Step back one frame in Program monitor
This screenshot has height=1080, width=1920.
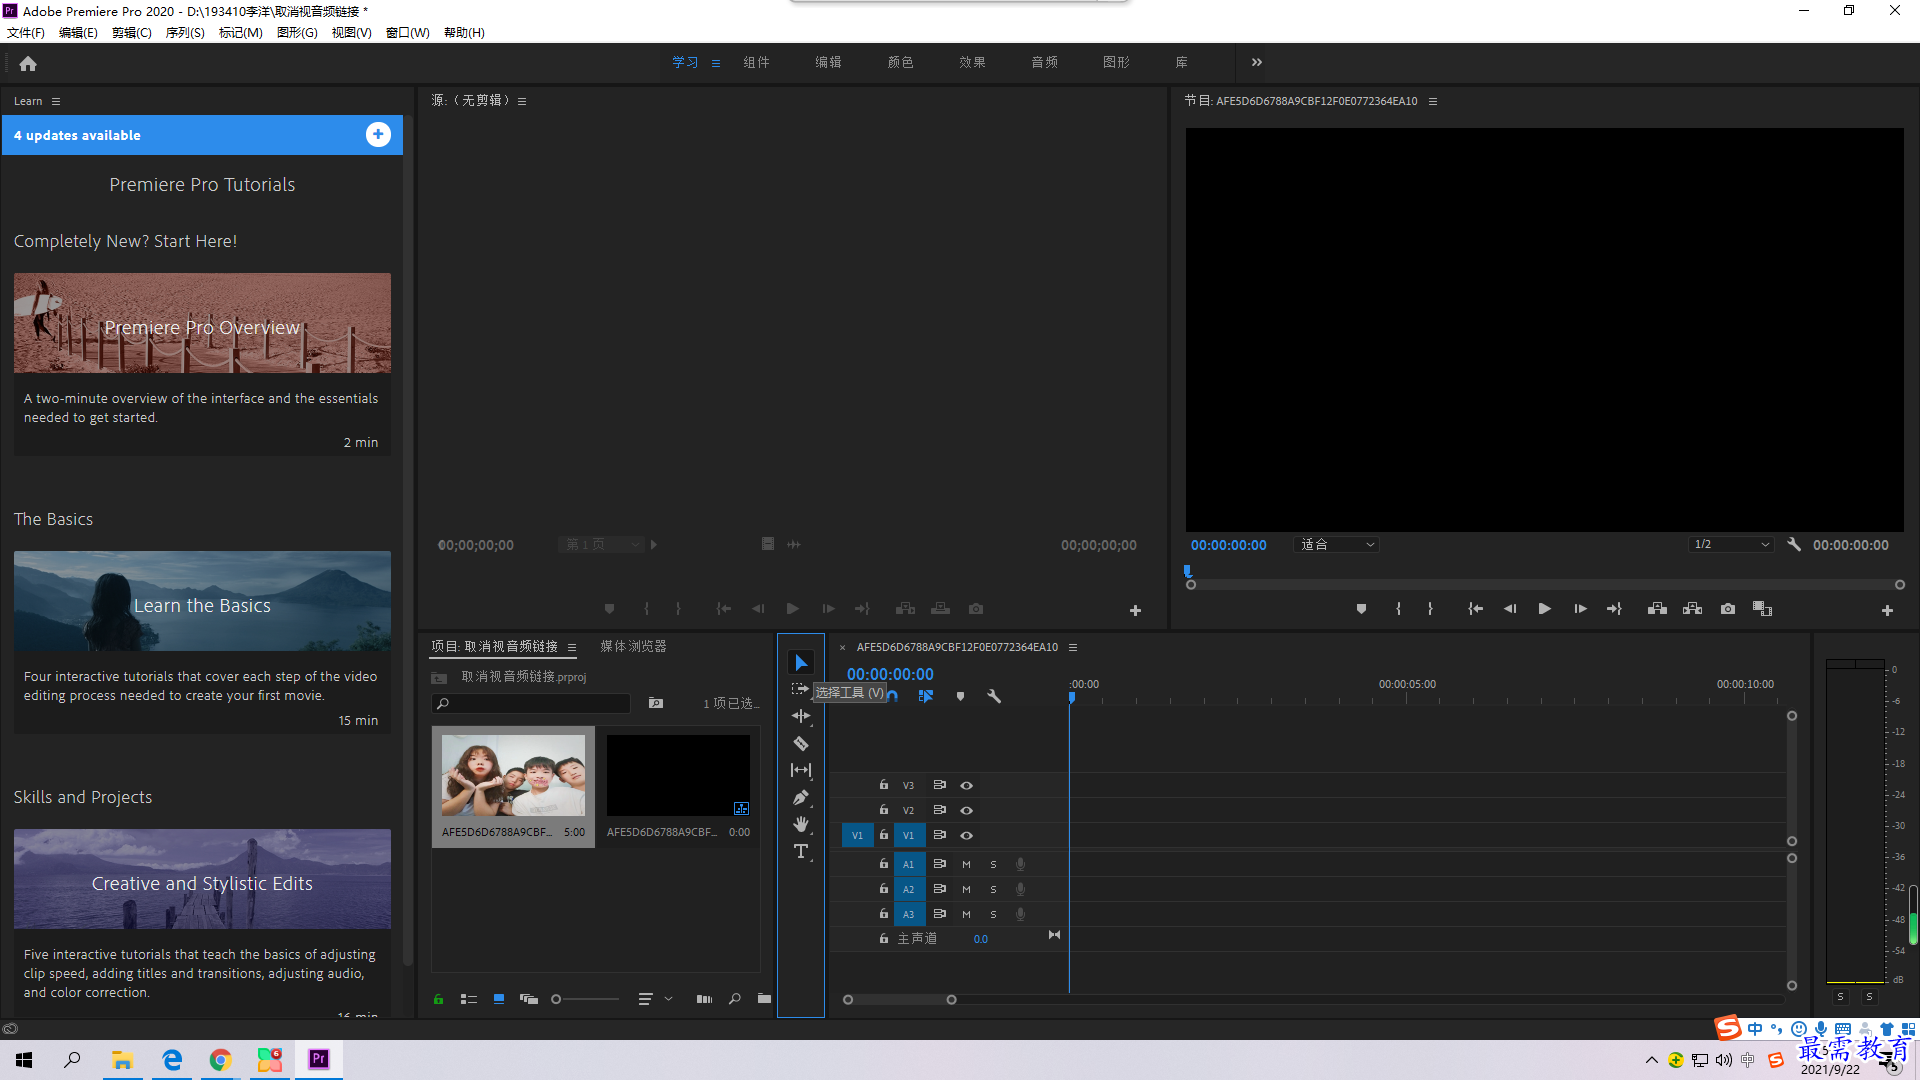click(1510, 609)
